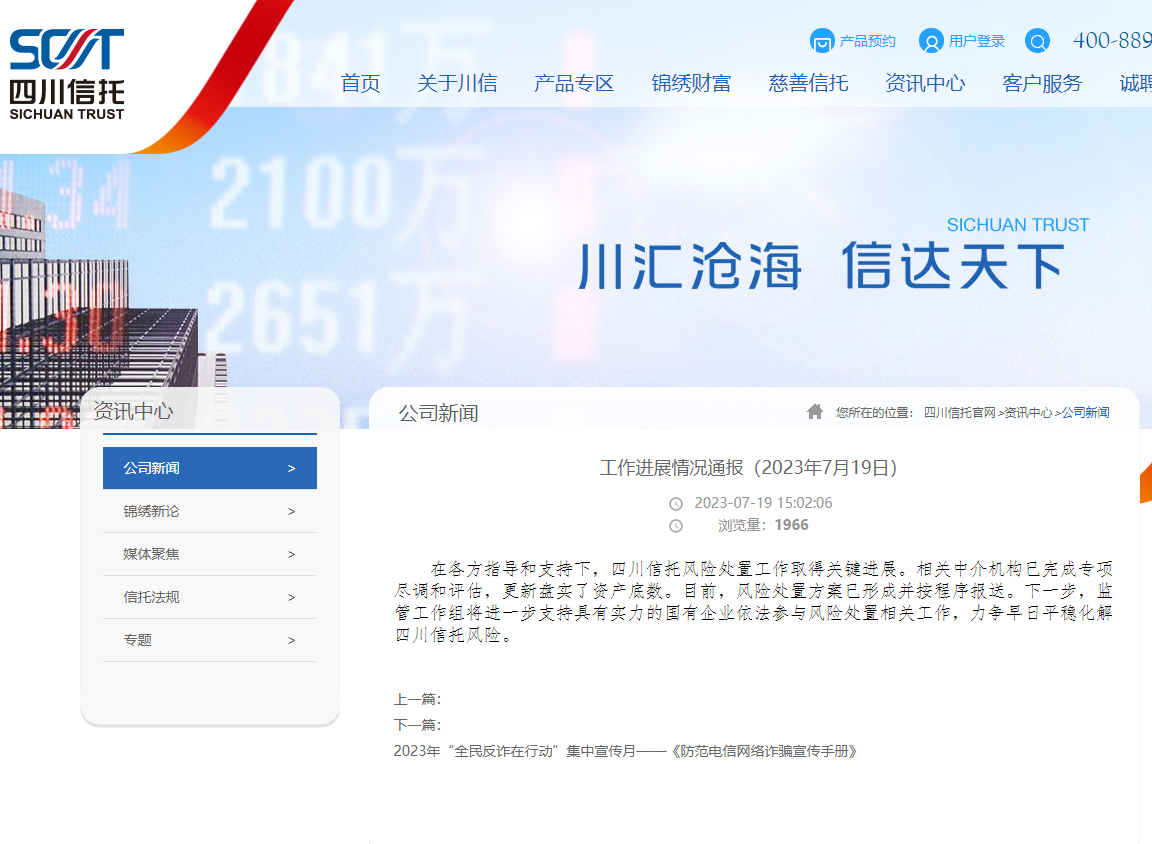Open the 资讯中心 menu item
The height and width of the screenshot is (844, 1152).
click(925, 84)
